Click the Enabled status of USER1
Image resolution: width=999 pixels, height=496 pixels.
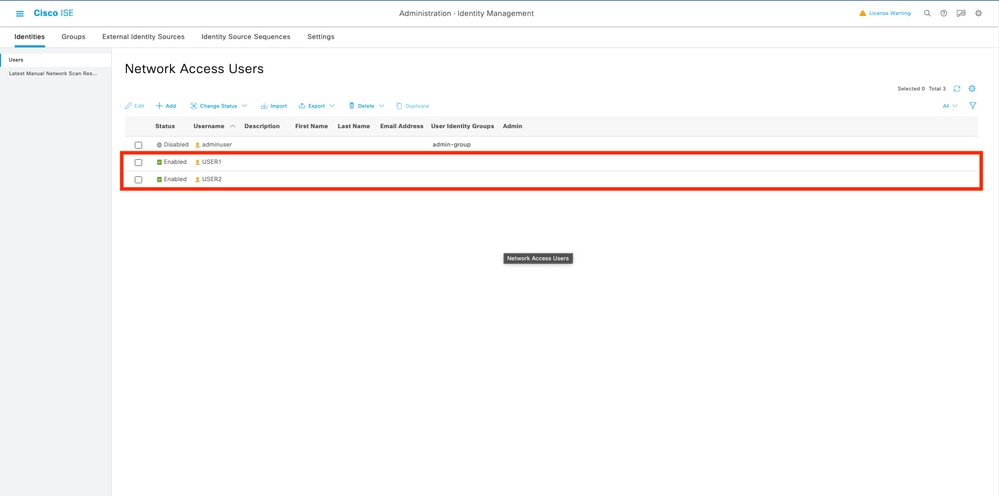coord(172,162)
